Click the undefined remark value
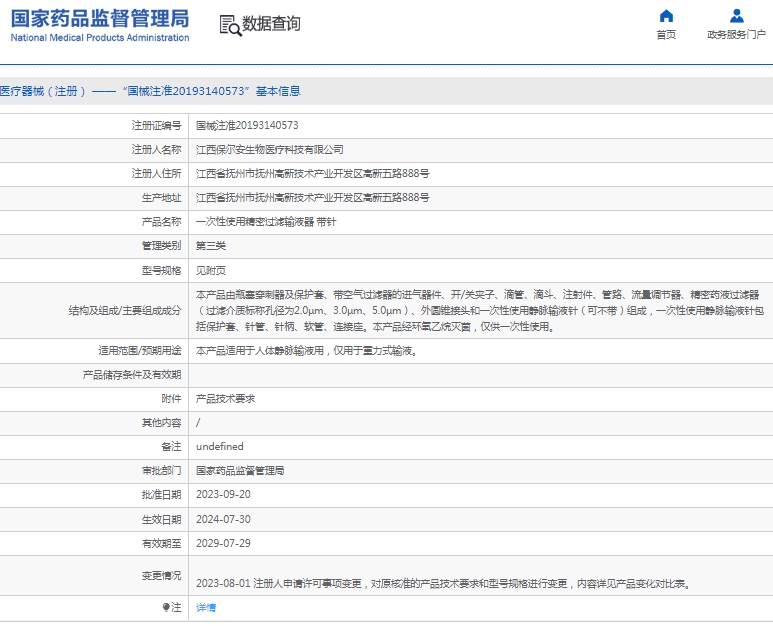The image size is (773, 626). click(x=219, y=447)
